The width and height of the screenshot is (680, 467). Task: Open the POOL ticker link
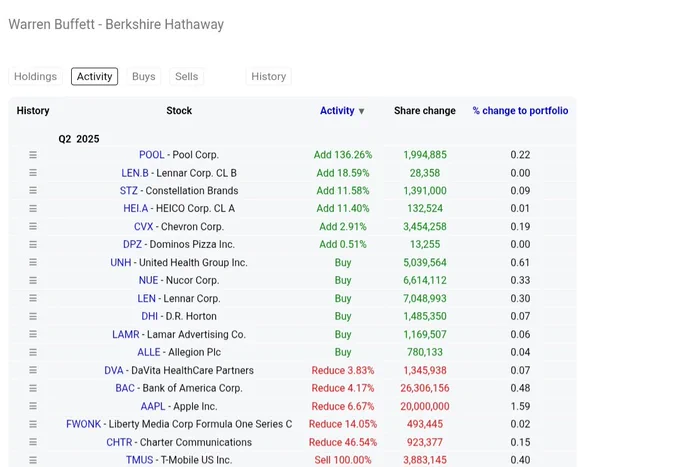[x=151, y=155]
